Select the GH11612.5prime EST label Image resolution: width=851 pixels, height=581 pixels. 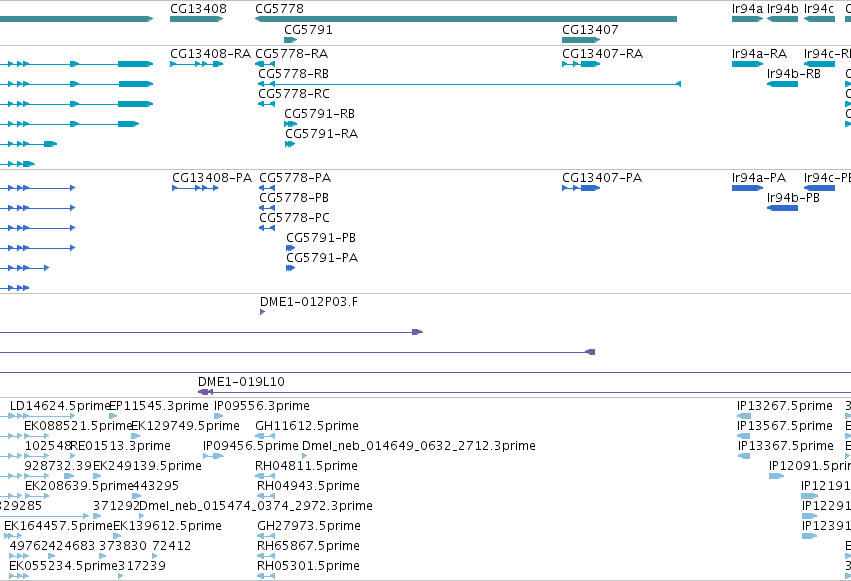[307, 426]
